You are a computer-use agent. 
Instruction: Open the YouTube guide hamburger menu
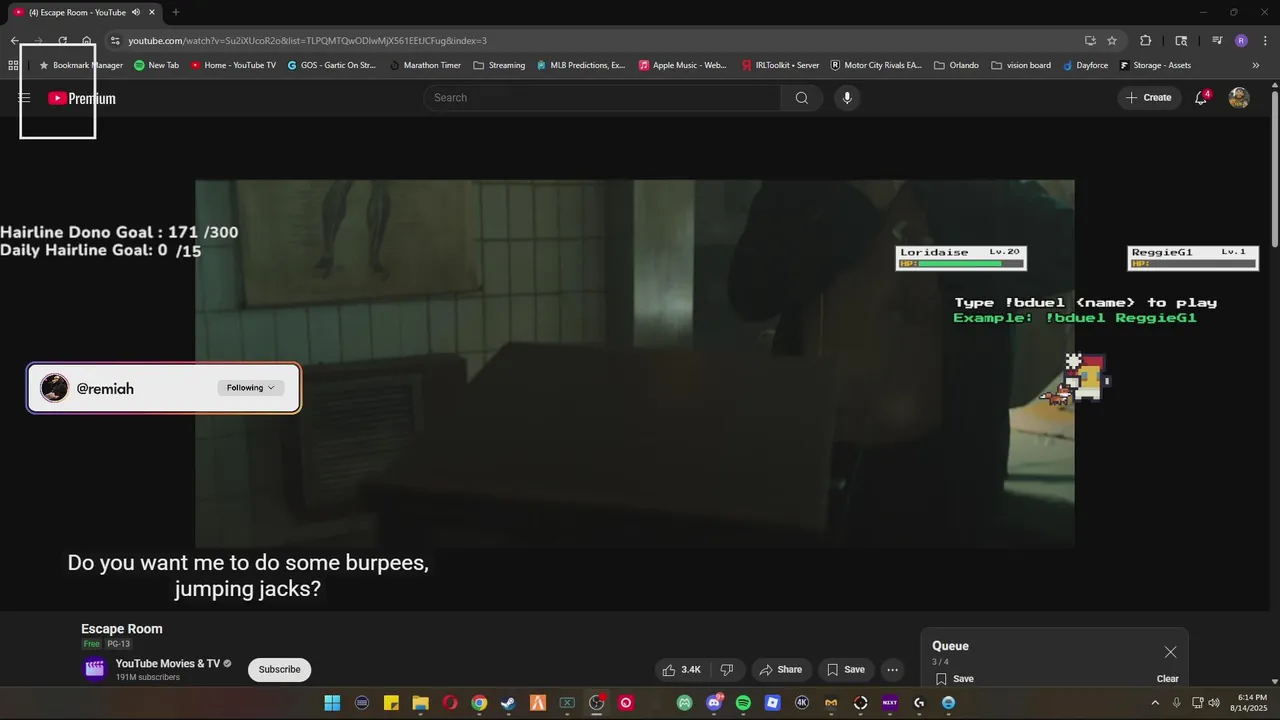[24, 98]
